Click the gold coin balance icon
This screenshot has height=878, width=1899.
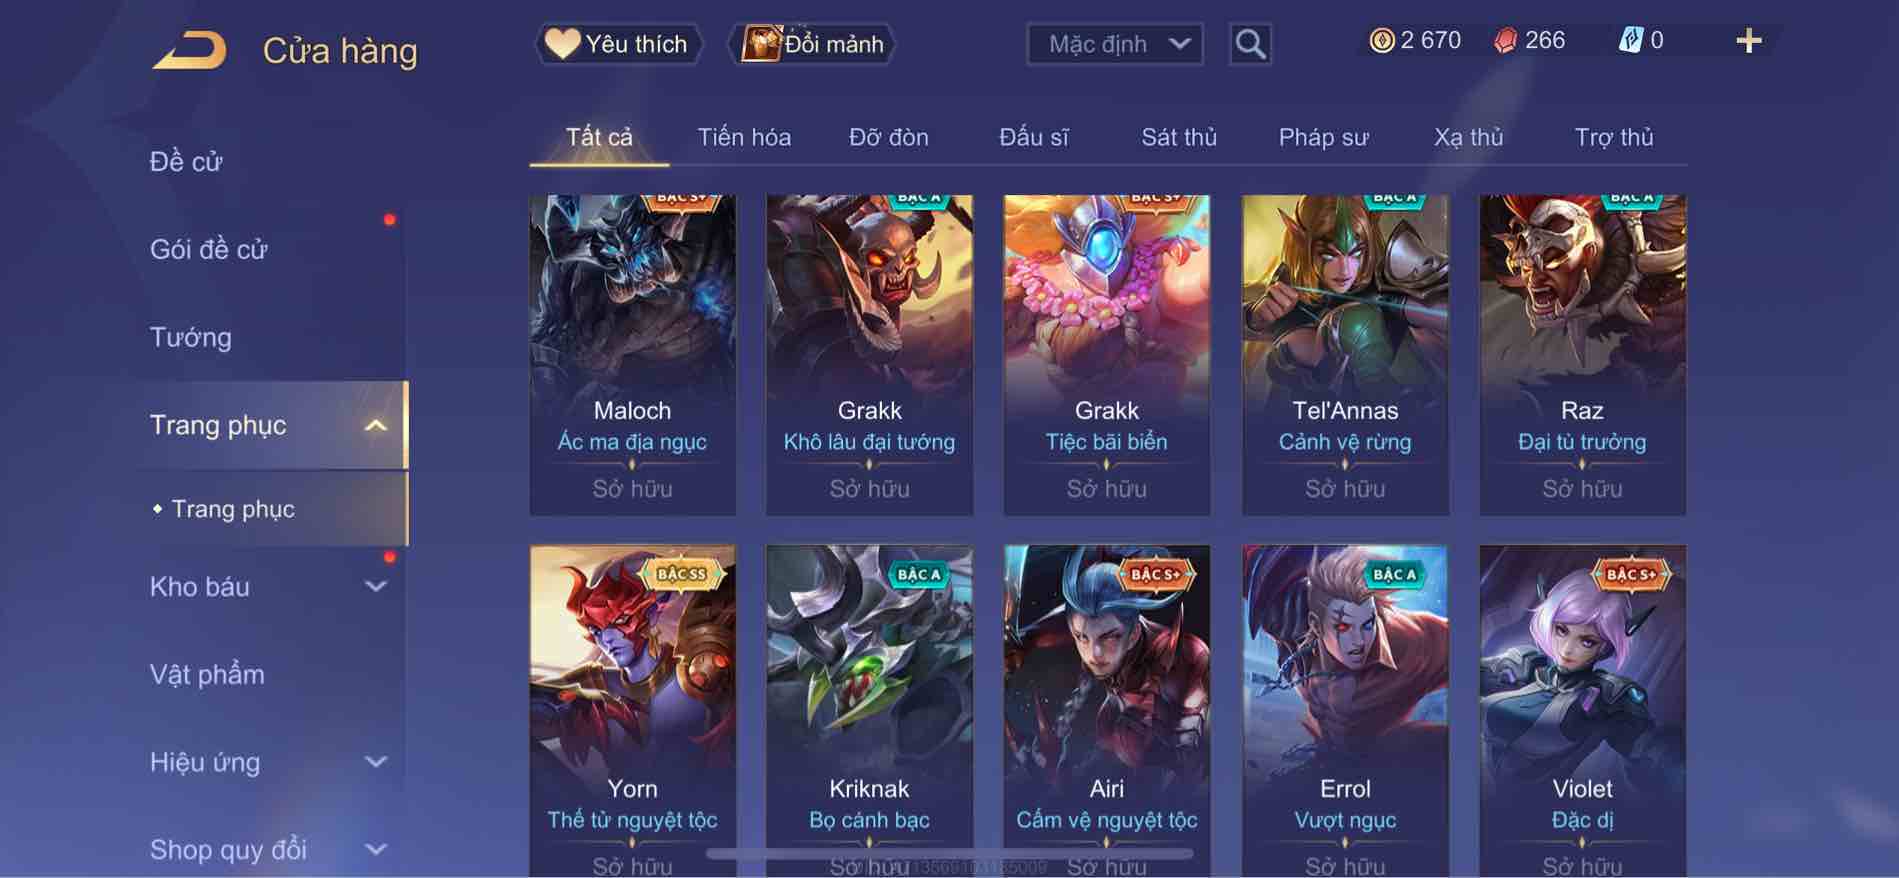1382,41
